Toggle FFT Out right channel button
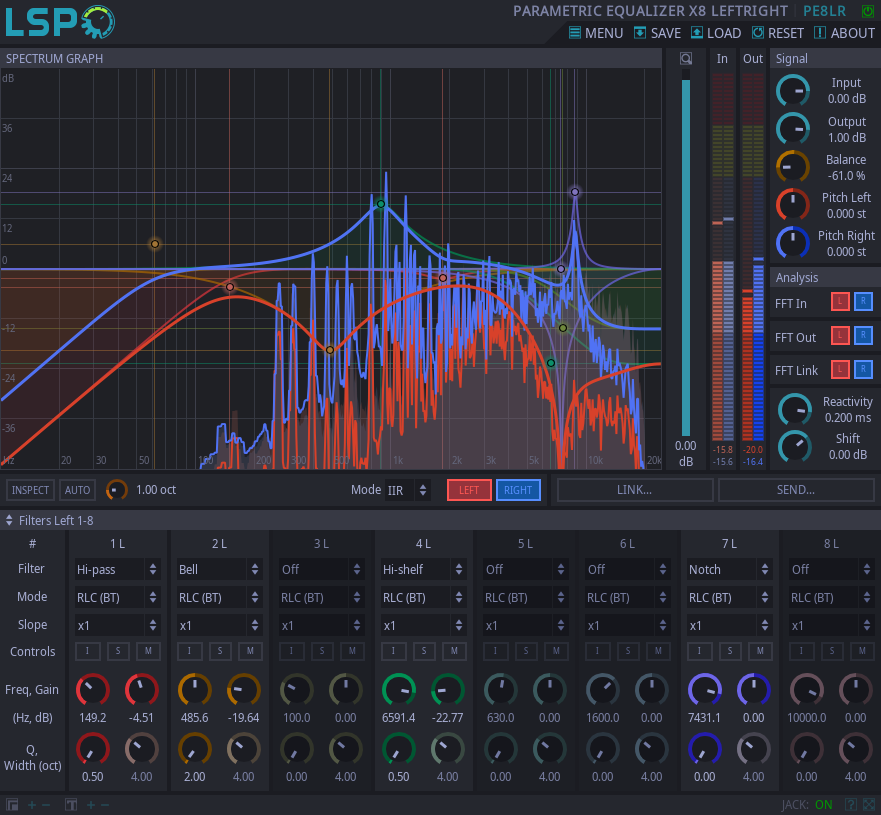This screenshot has width=881, height=815. coord(863,336)
